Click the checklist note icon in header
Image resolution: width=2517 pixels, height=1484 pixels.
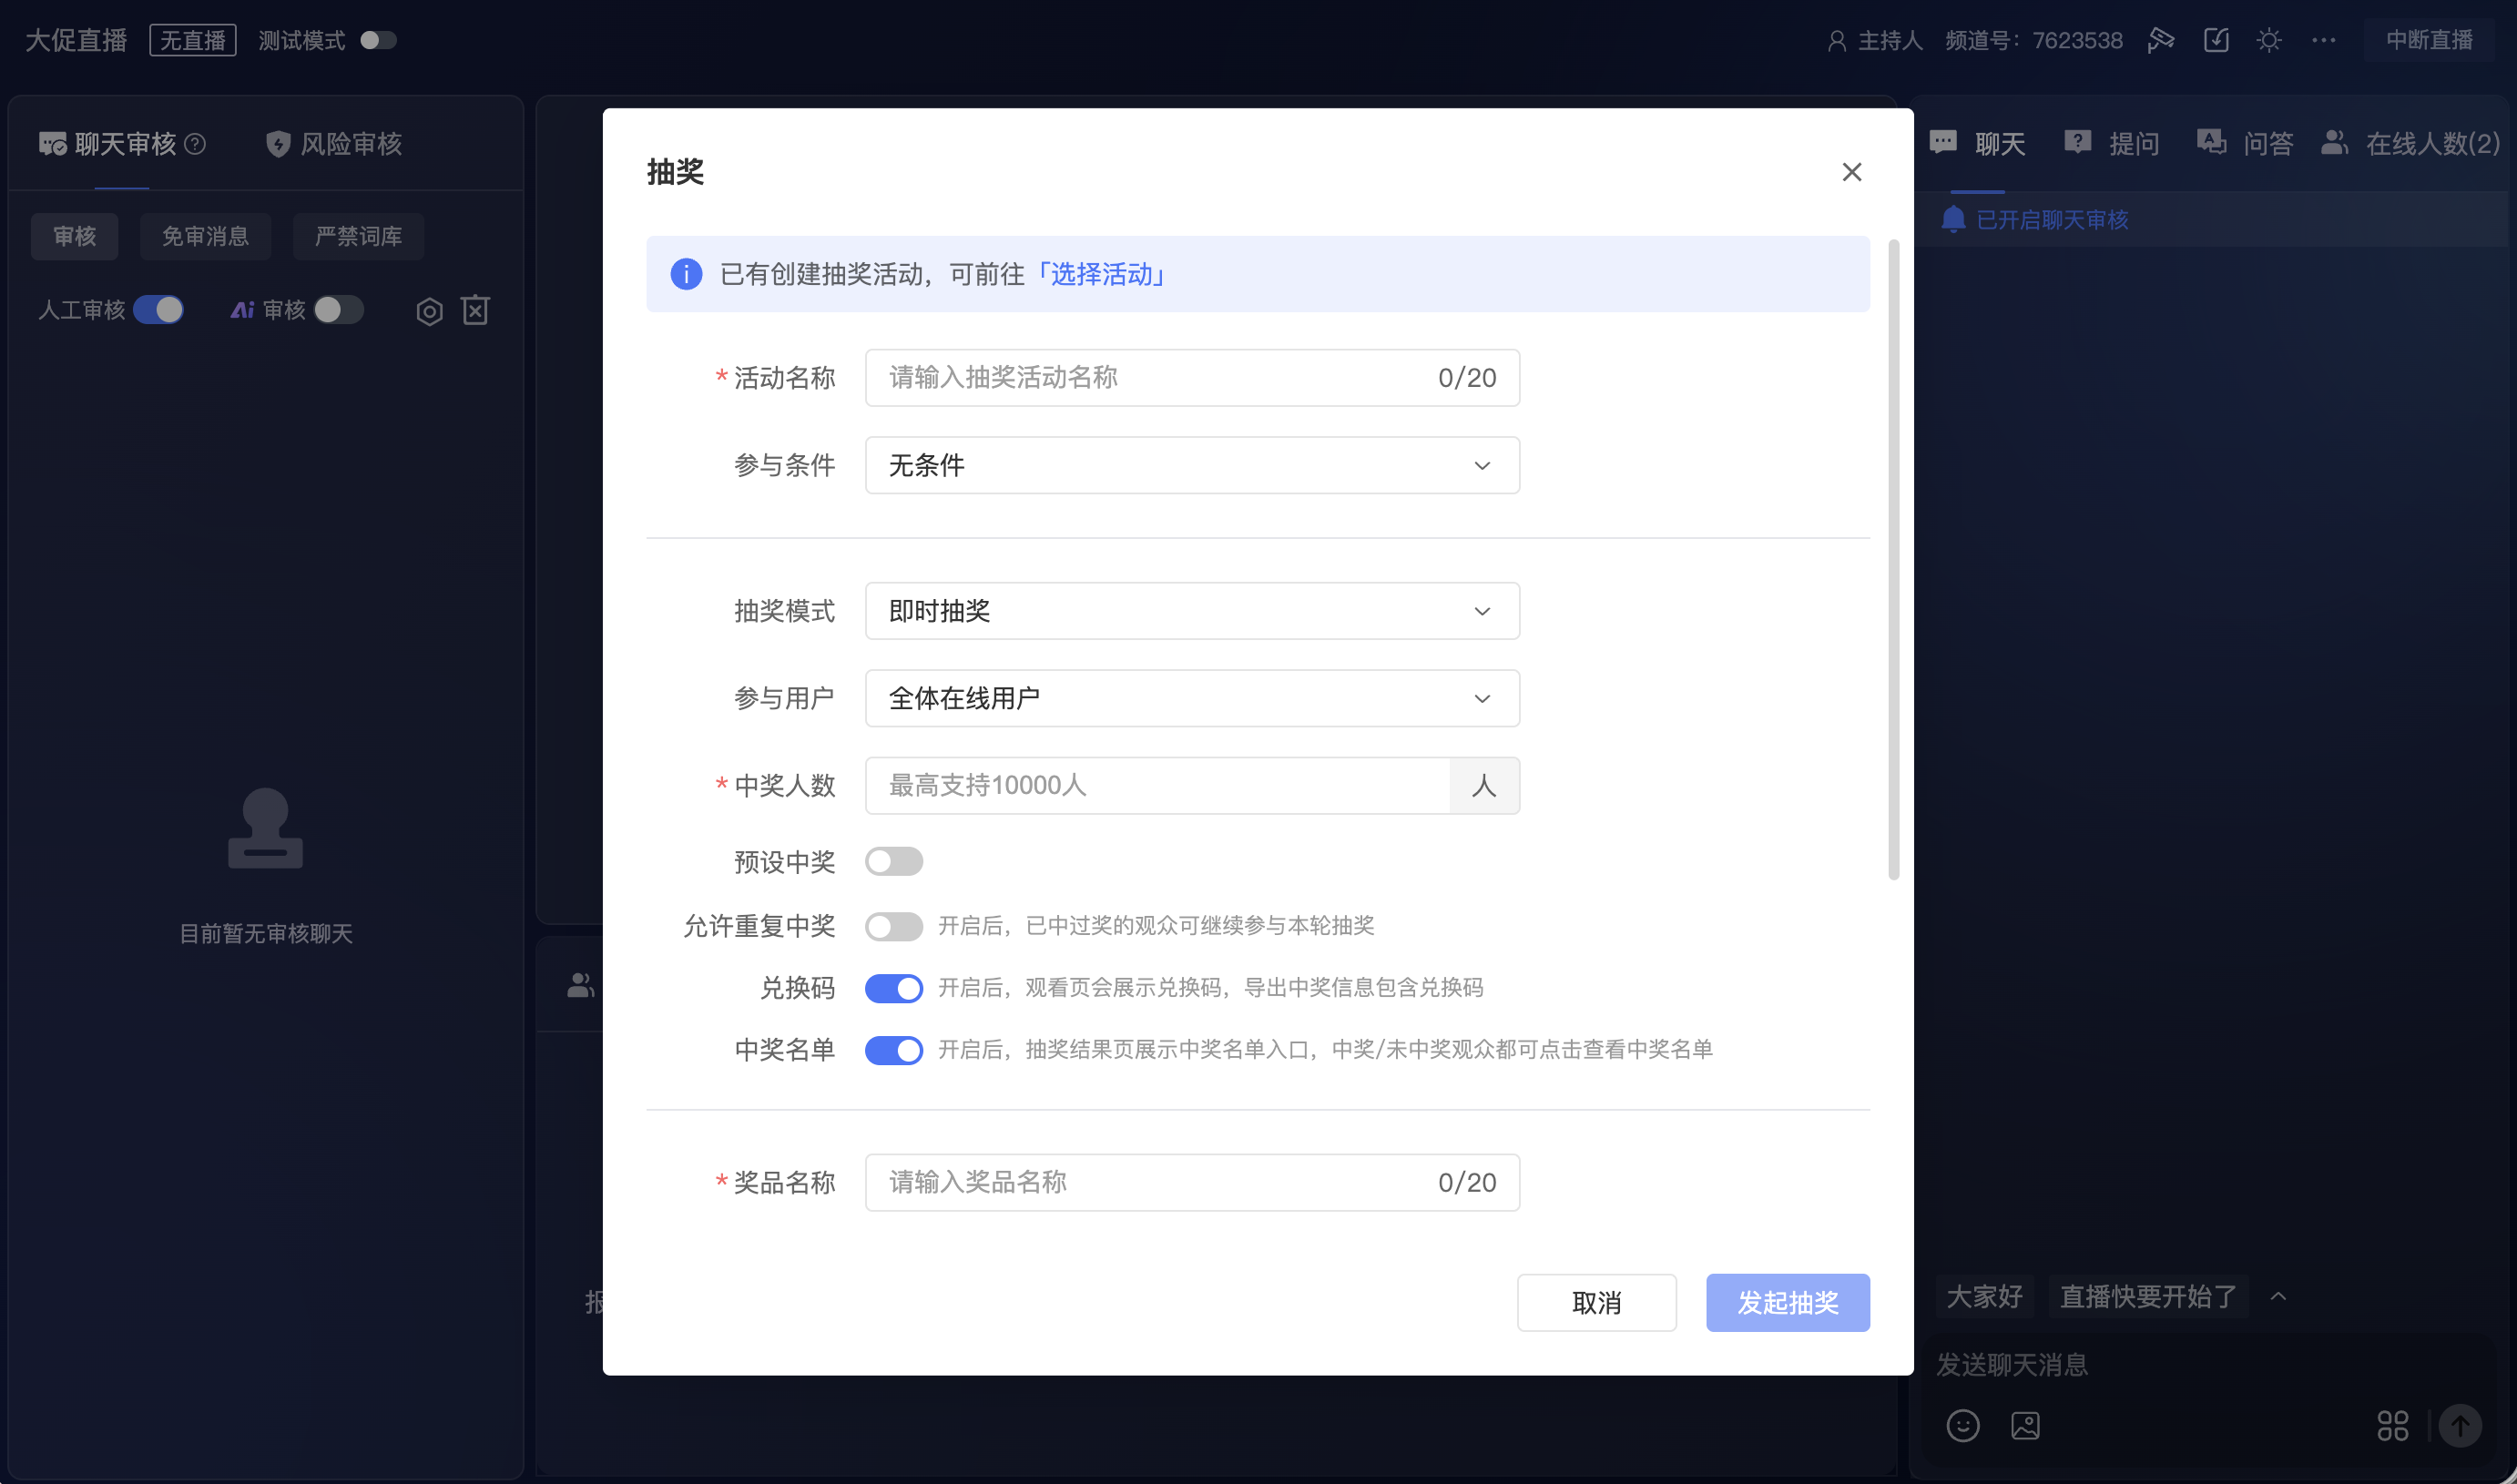pyautogui.click(x=2216, y=40)
